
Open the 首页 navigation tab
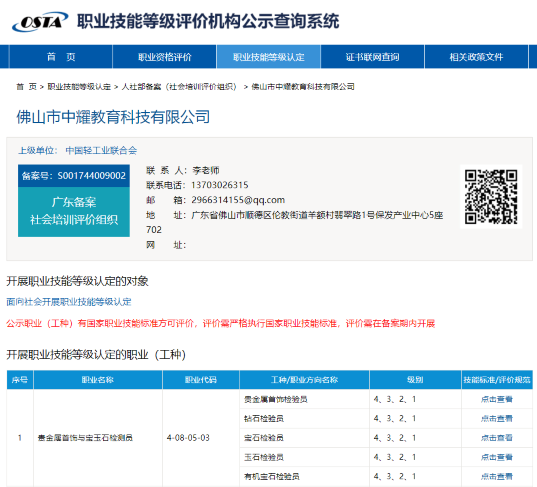click(61, 57)
